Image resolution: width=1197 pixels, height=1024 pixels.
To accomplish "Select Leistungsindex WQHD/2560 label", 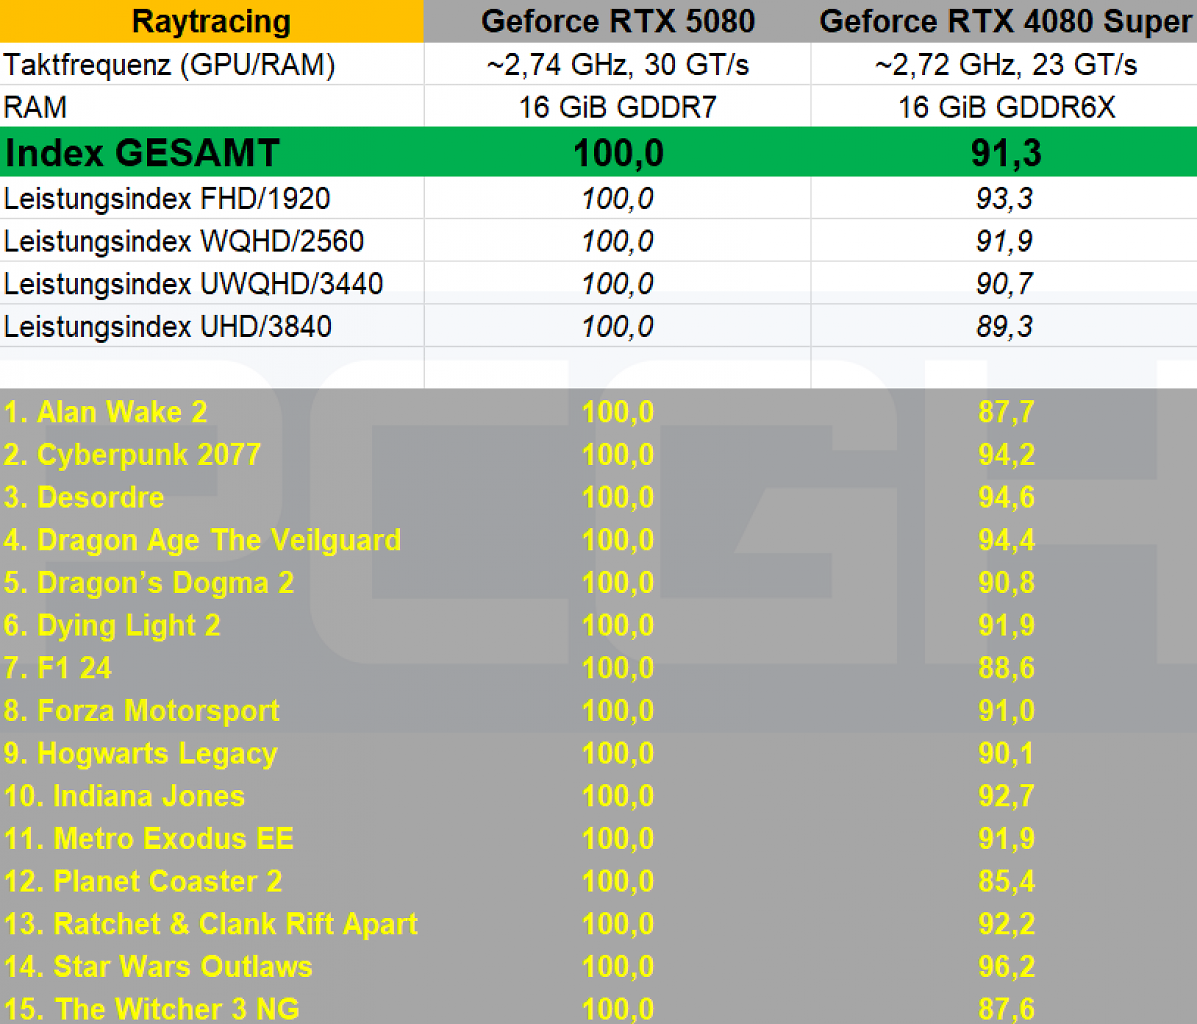I will point(184,241).
